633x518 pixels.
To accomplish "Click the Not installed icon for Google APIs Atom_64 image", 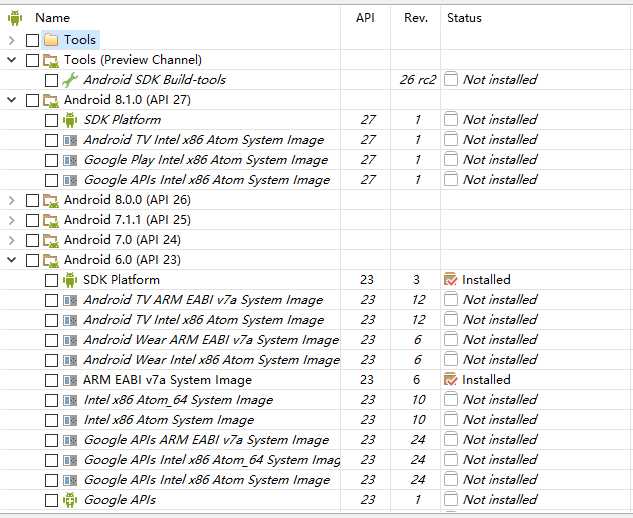I will (451, 459).
